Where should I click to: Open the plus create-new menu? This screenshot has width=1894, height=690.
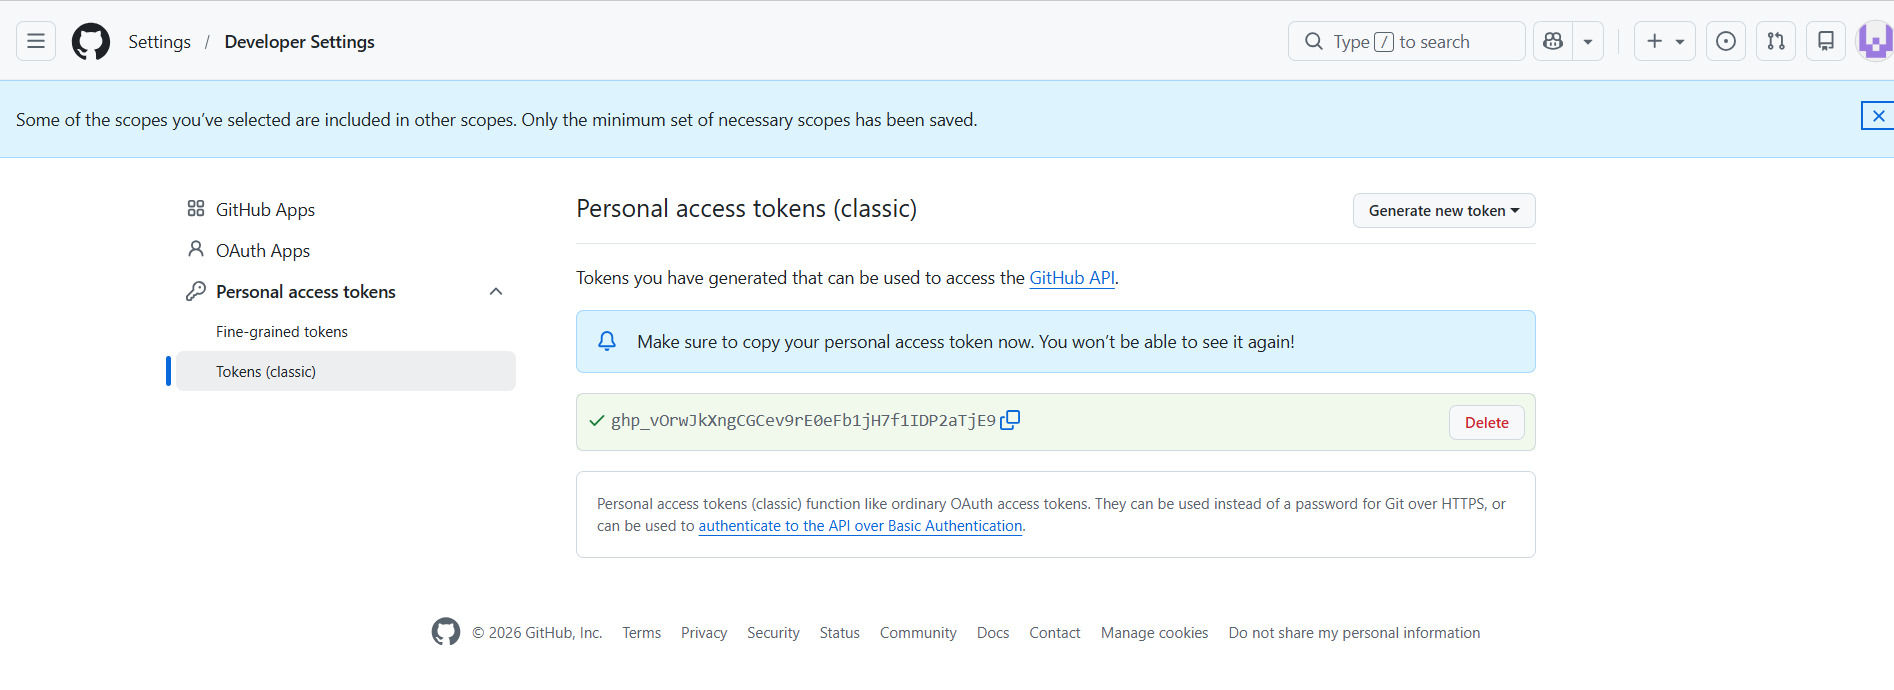coord(1665,41)
